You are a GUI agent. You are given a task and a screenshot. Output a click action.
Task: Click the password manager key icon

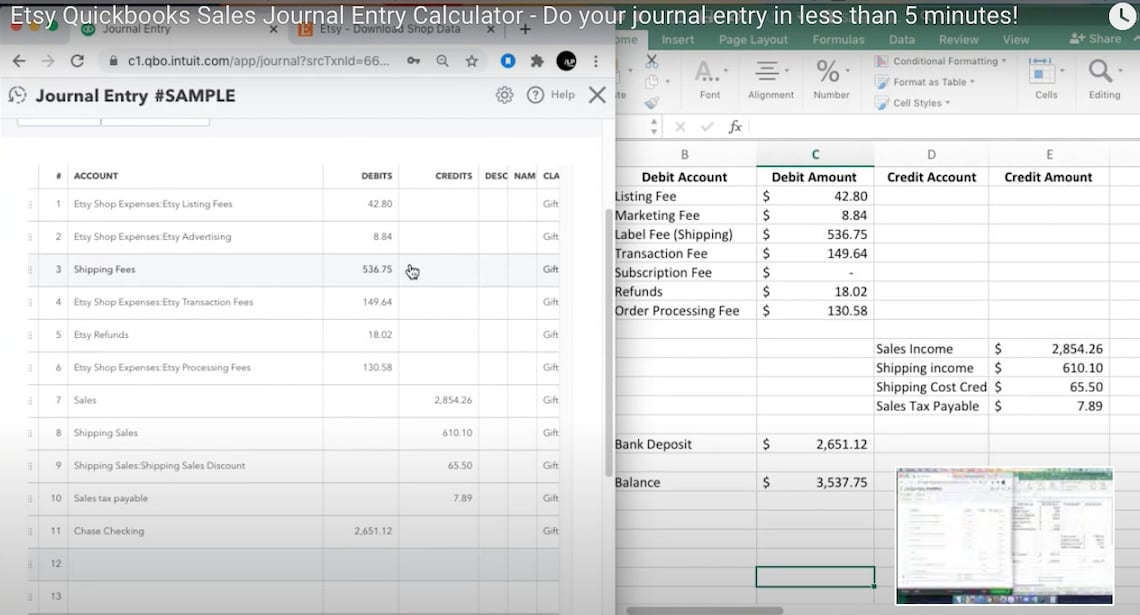414,60
